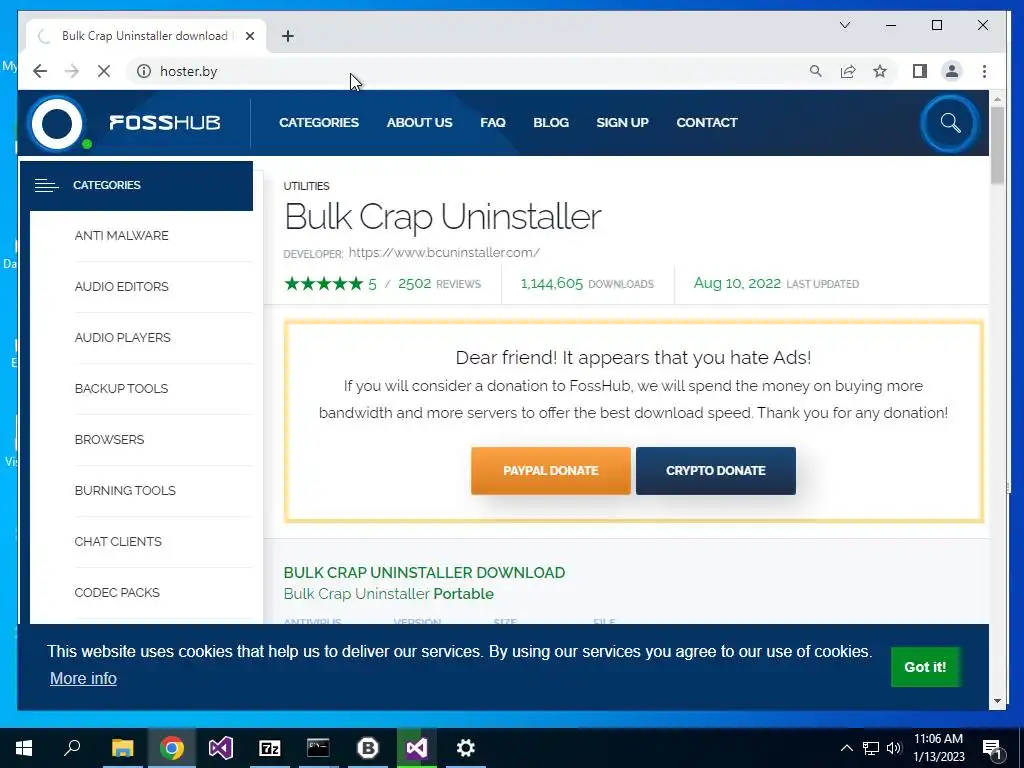Bookmark this tab with the star icon

click(880, 71)
